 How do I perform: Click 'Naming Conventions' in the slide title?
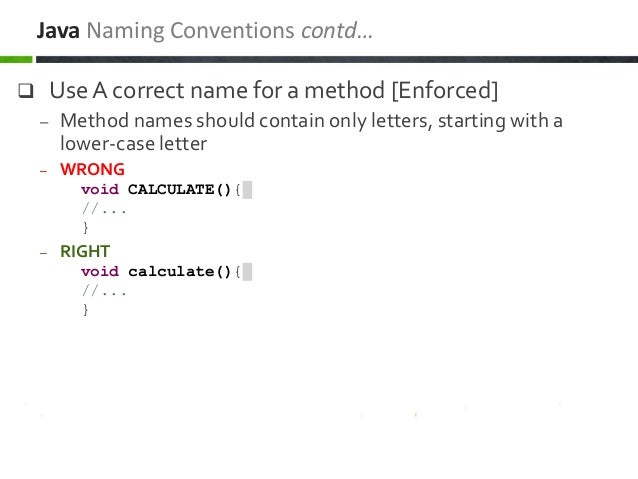[190, 31]
